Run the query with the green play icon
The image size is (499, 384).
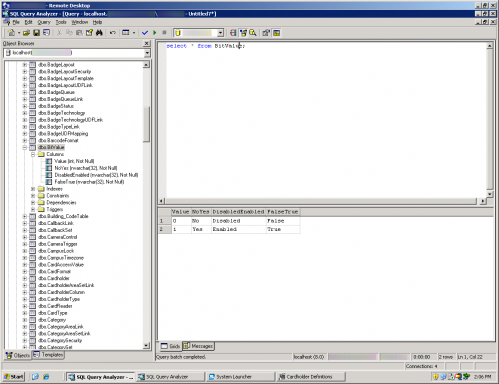click(154, 33)
